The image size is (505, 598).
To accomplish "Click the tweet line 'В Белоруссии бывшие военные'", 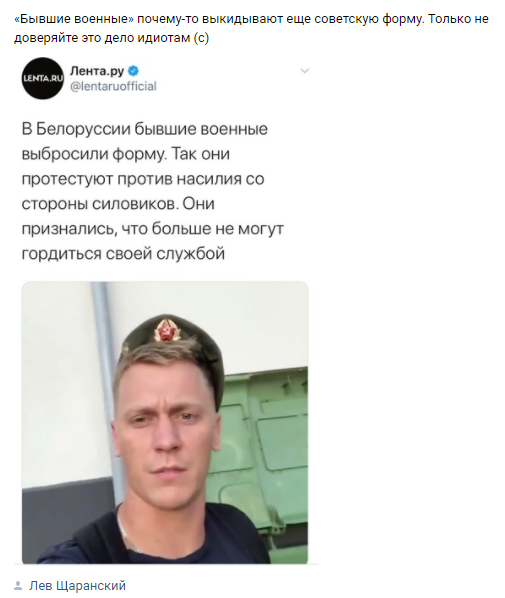I will (145, 129).
